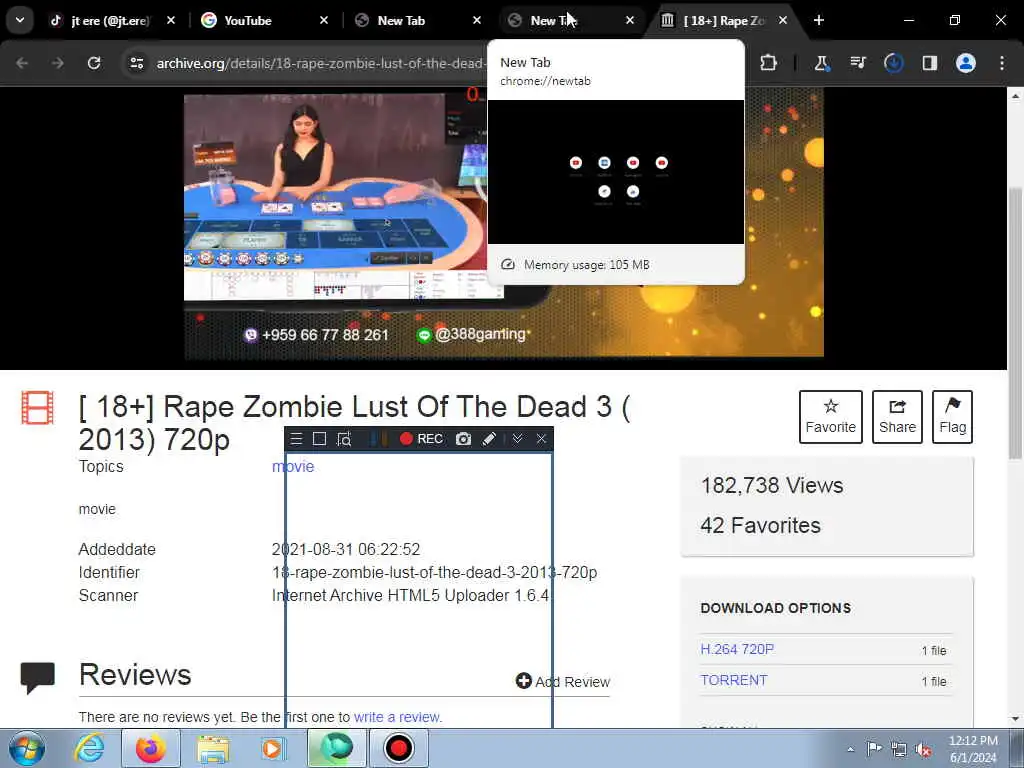
Task: Toggle the Chrome side panel
Action: (929, 63)
